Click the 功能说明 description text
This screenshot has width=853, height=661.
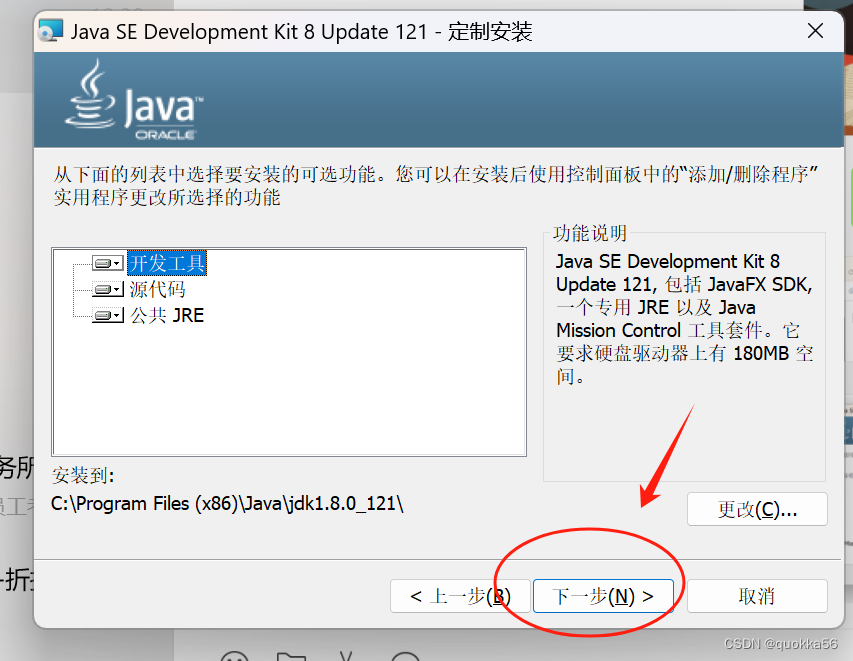[x=684, y=318]
